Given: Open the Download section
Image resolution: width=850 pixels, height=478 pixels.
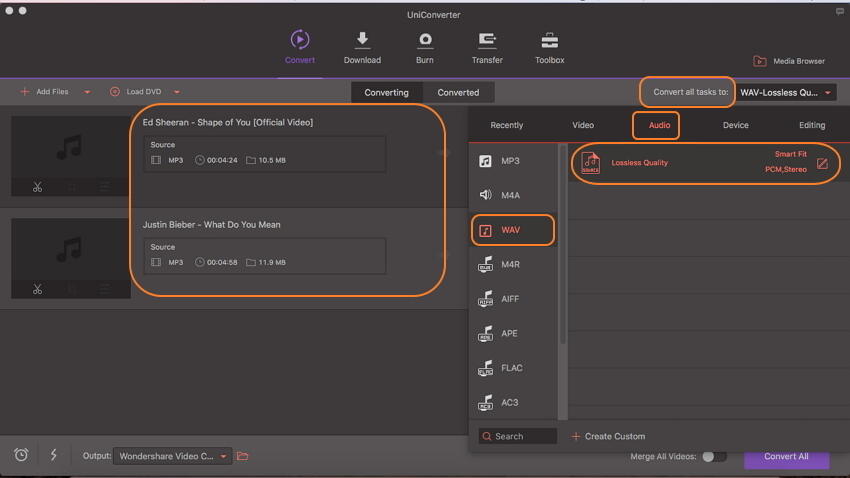Looking at the screenshot, I should pos(362,47).
